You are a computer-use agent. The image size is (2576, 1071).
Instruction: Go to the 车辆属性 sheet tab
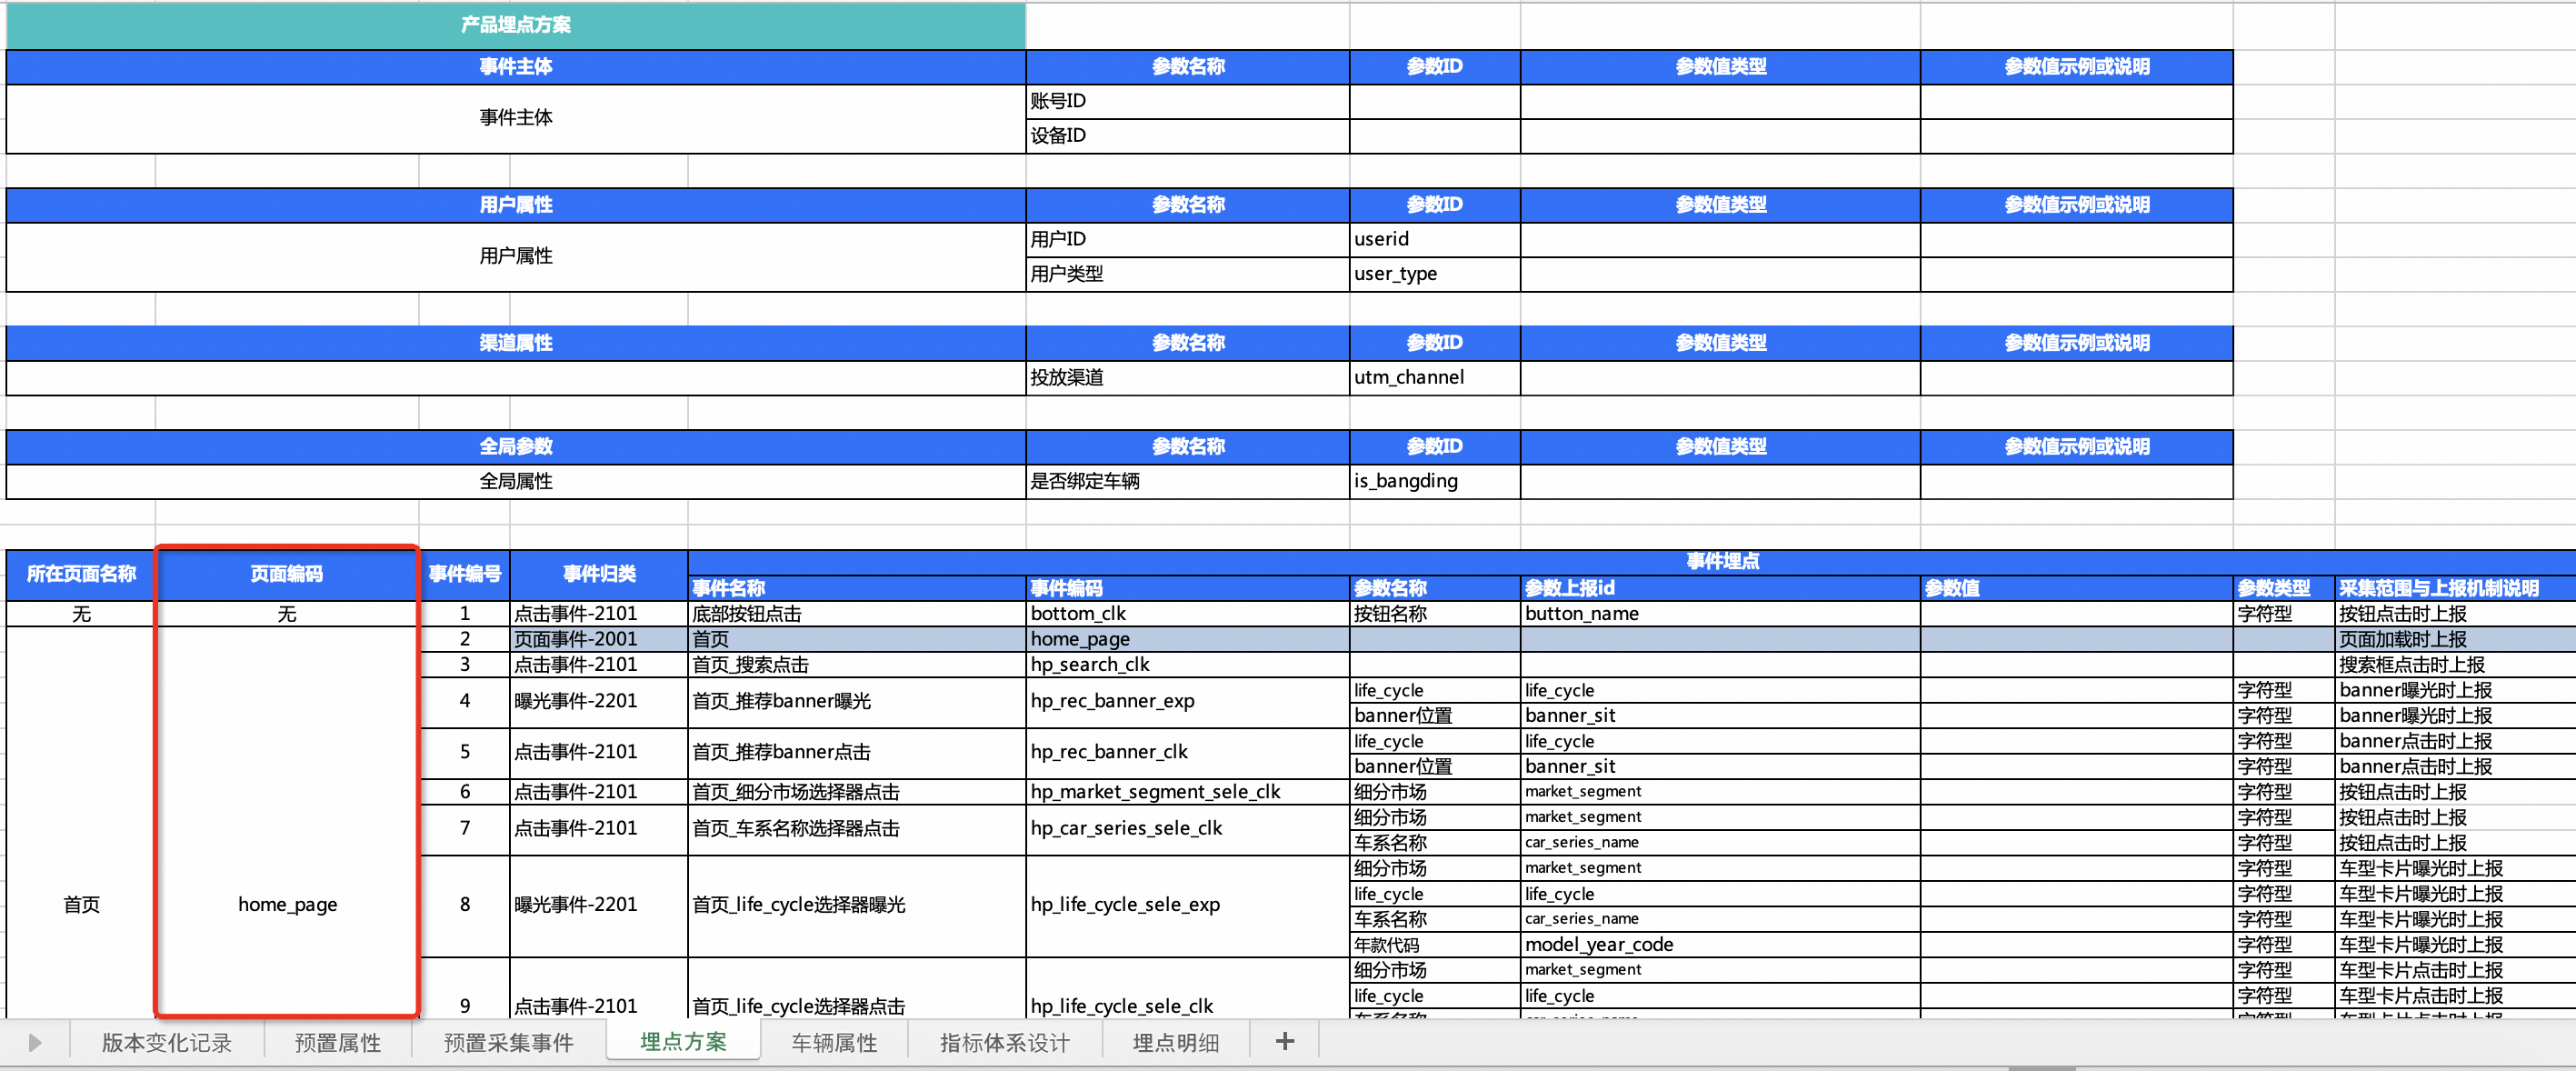pos(834,1043)
